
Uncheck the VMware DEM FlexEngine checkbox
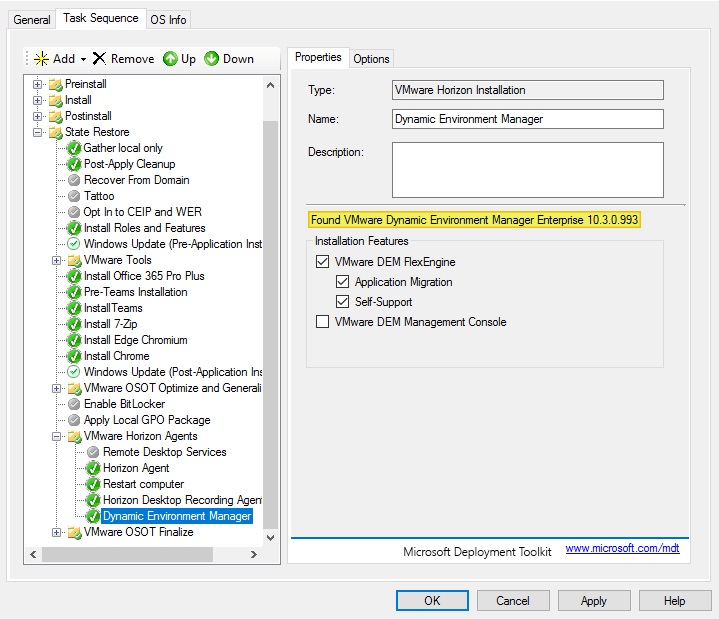click(322, 262)
